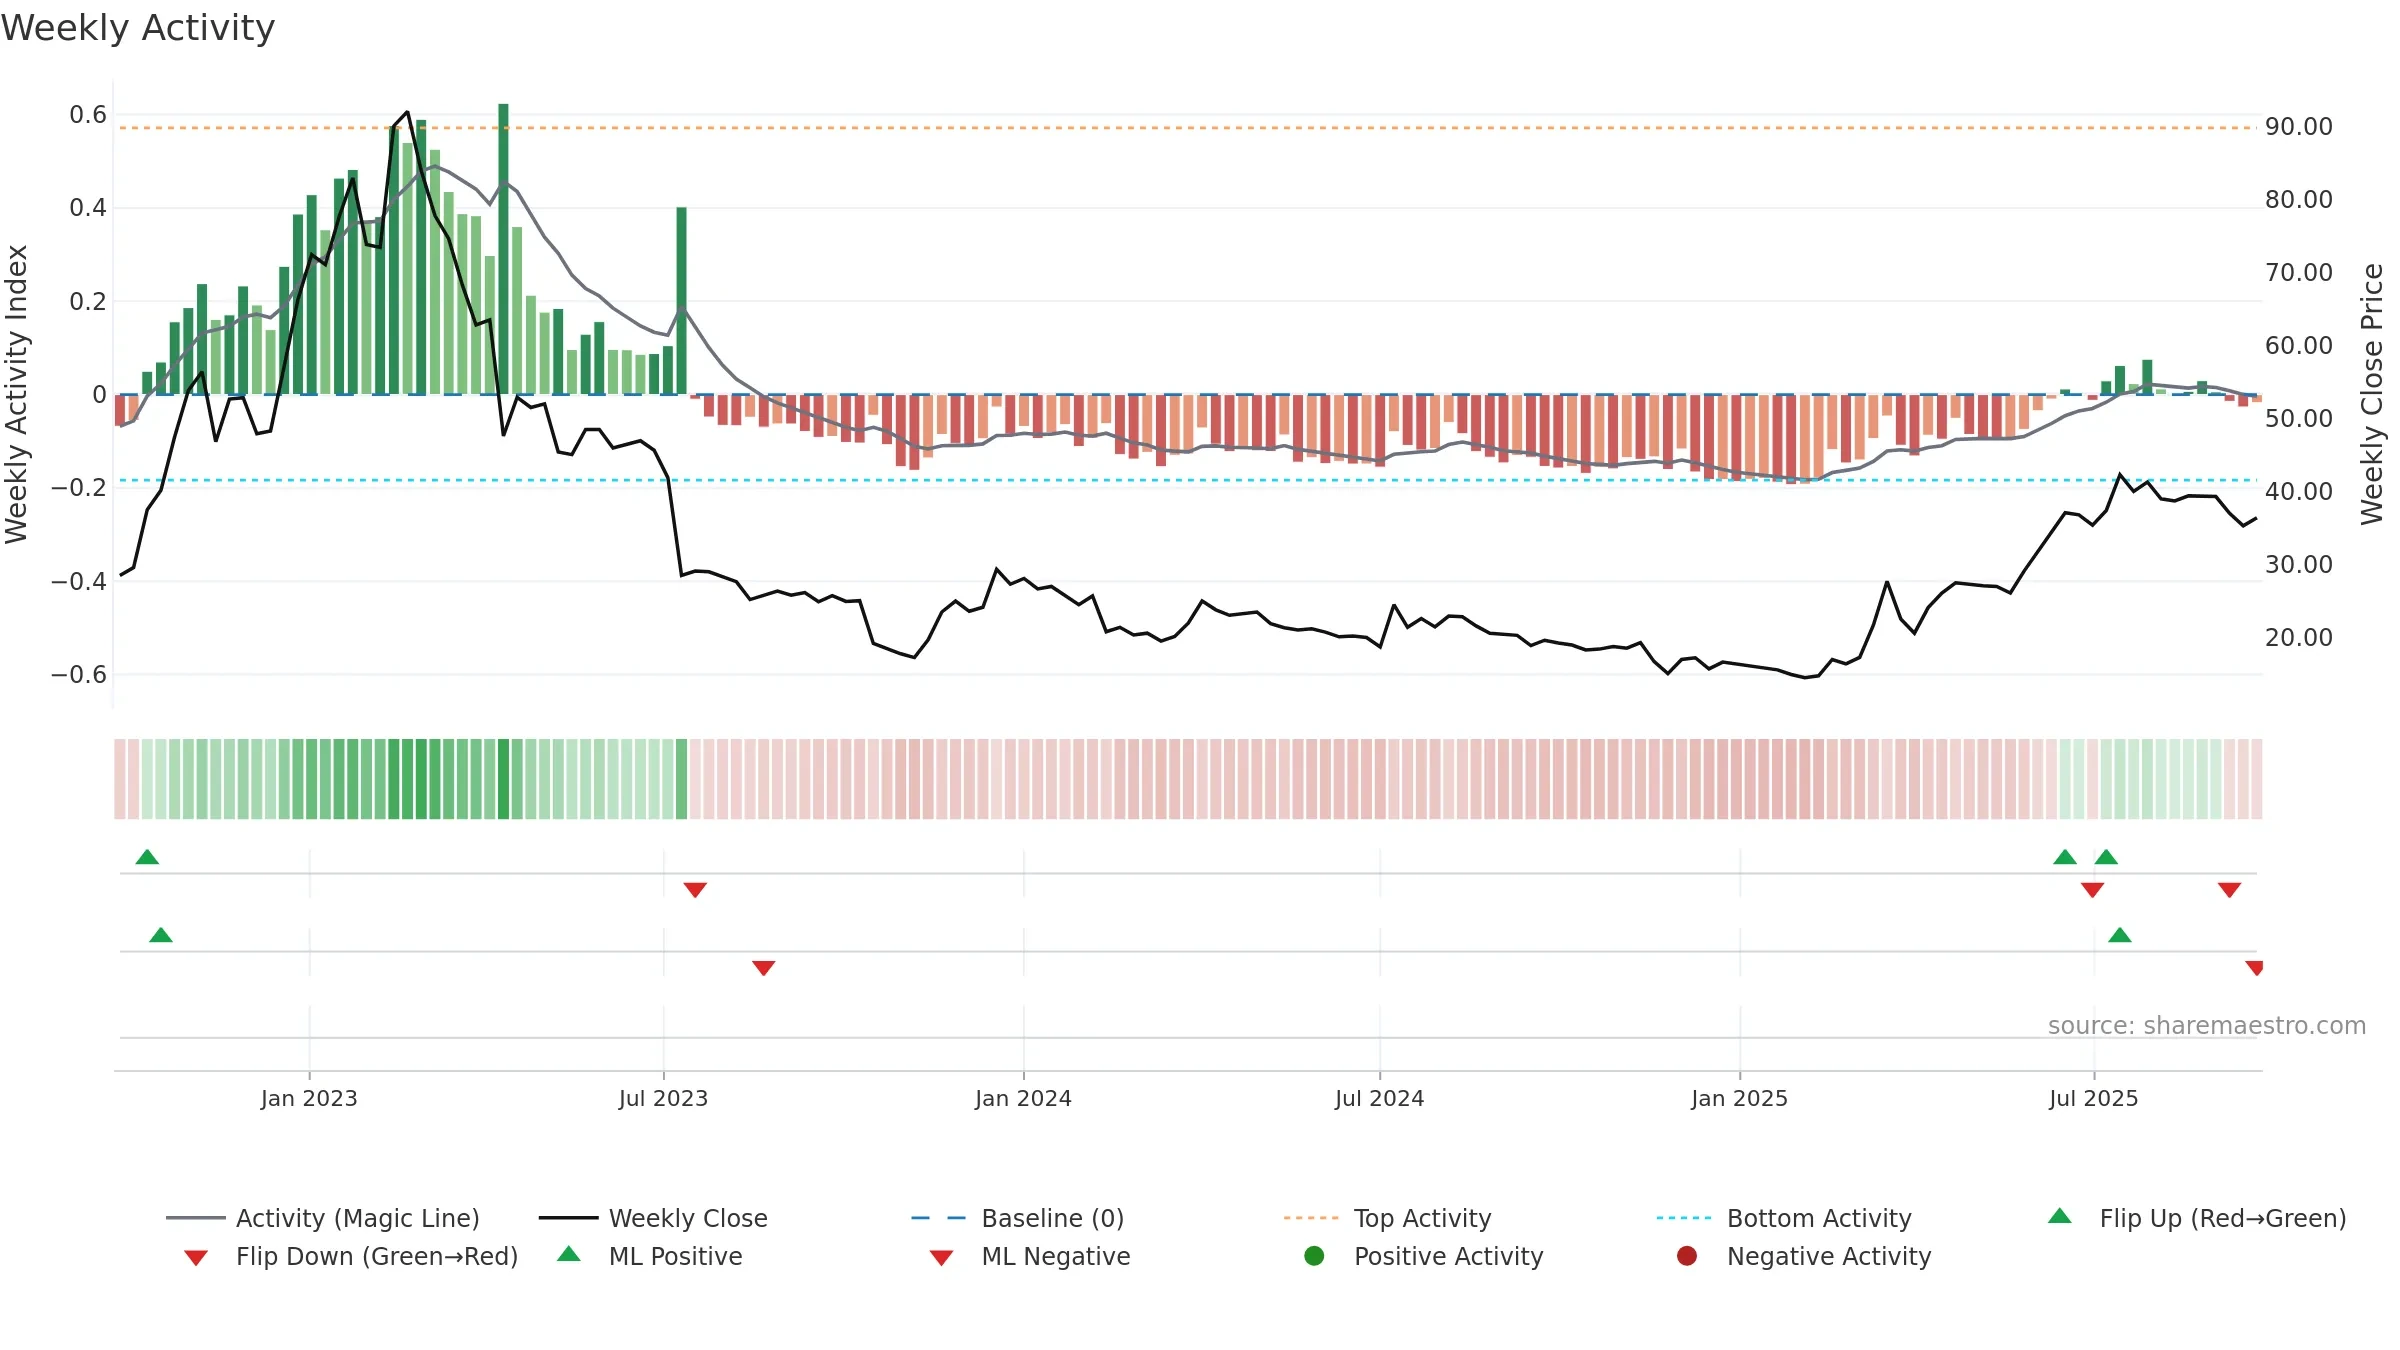This screenshot has height=1350, width=2400.
Task: Click the Jan 2024 x-axis label
Action: click(1023, 1098)
